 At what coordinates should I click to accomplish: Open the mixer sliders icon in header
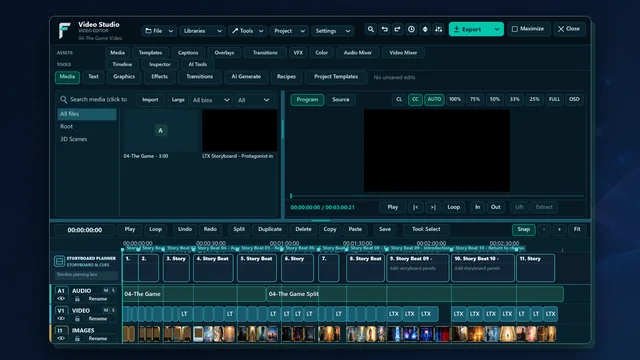point(438,29)
